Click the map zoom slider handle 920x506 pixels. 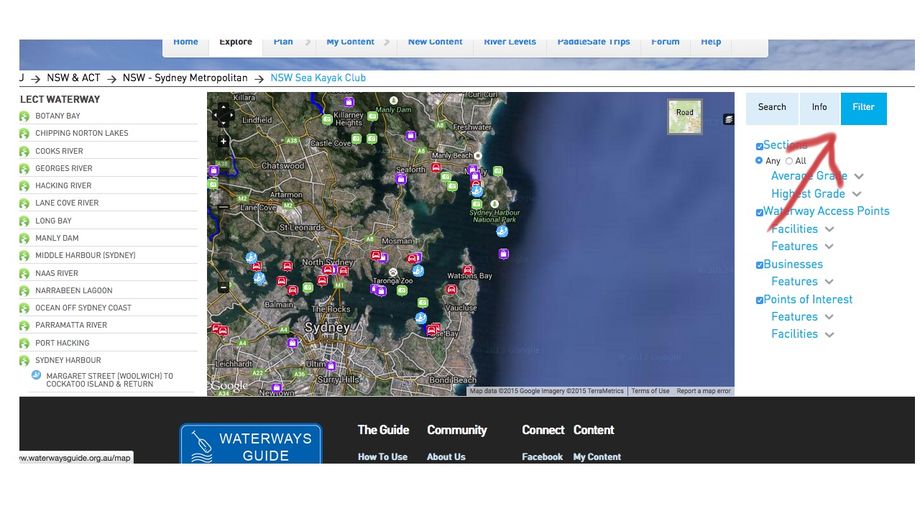tap(224, 207)
